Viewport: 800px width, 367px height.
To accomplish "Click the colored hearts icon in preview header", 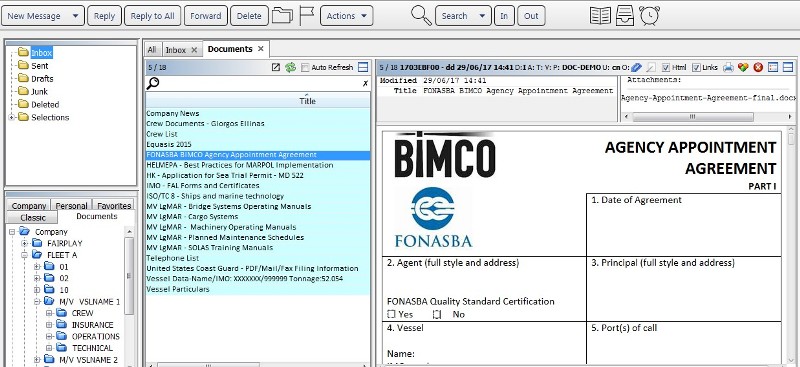I will [x=743, y=67].
